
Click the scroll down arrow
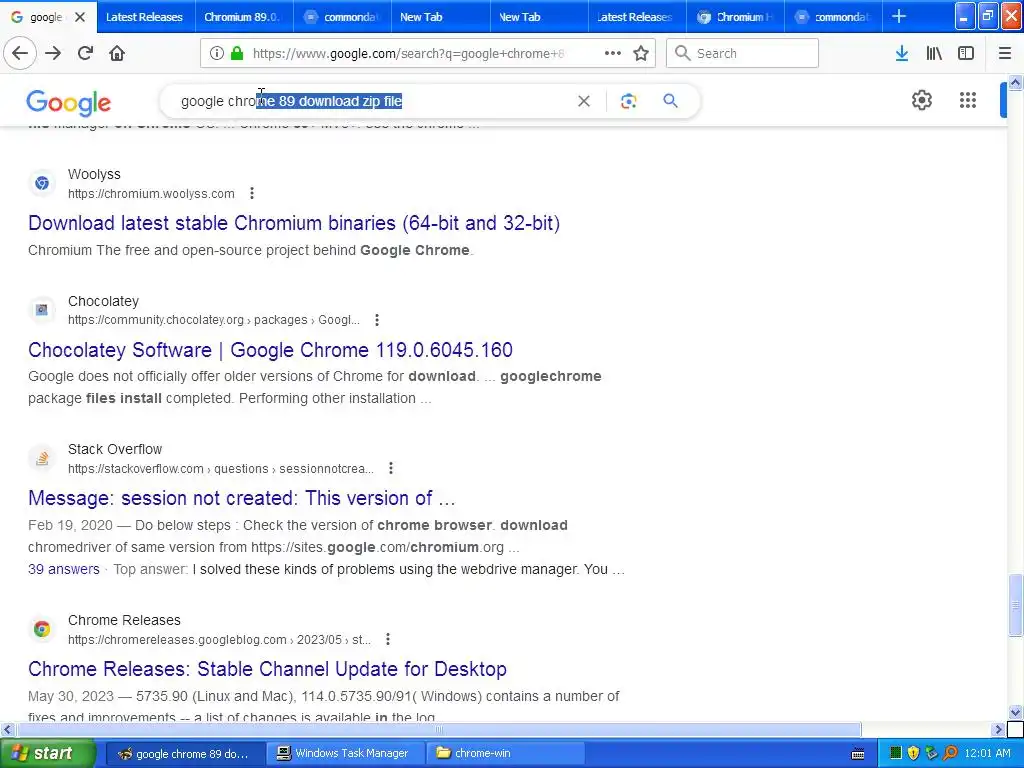1015,712
